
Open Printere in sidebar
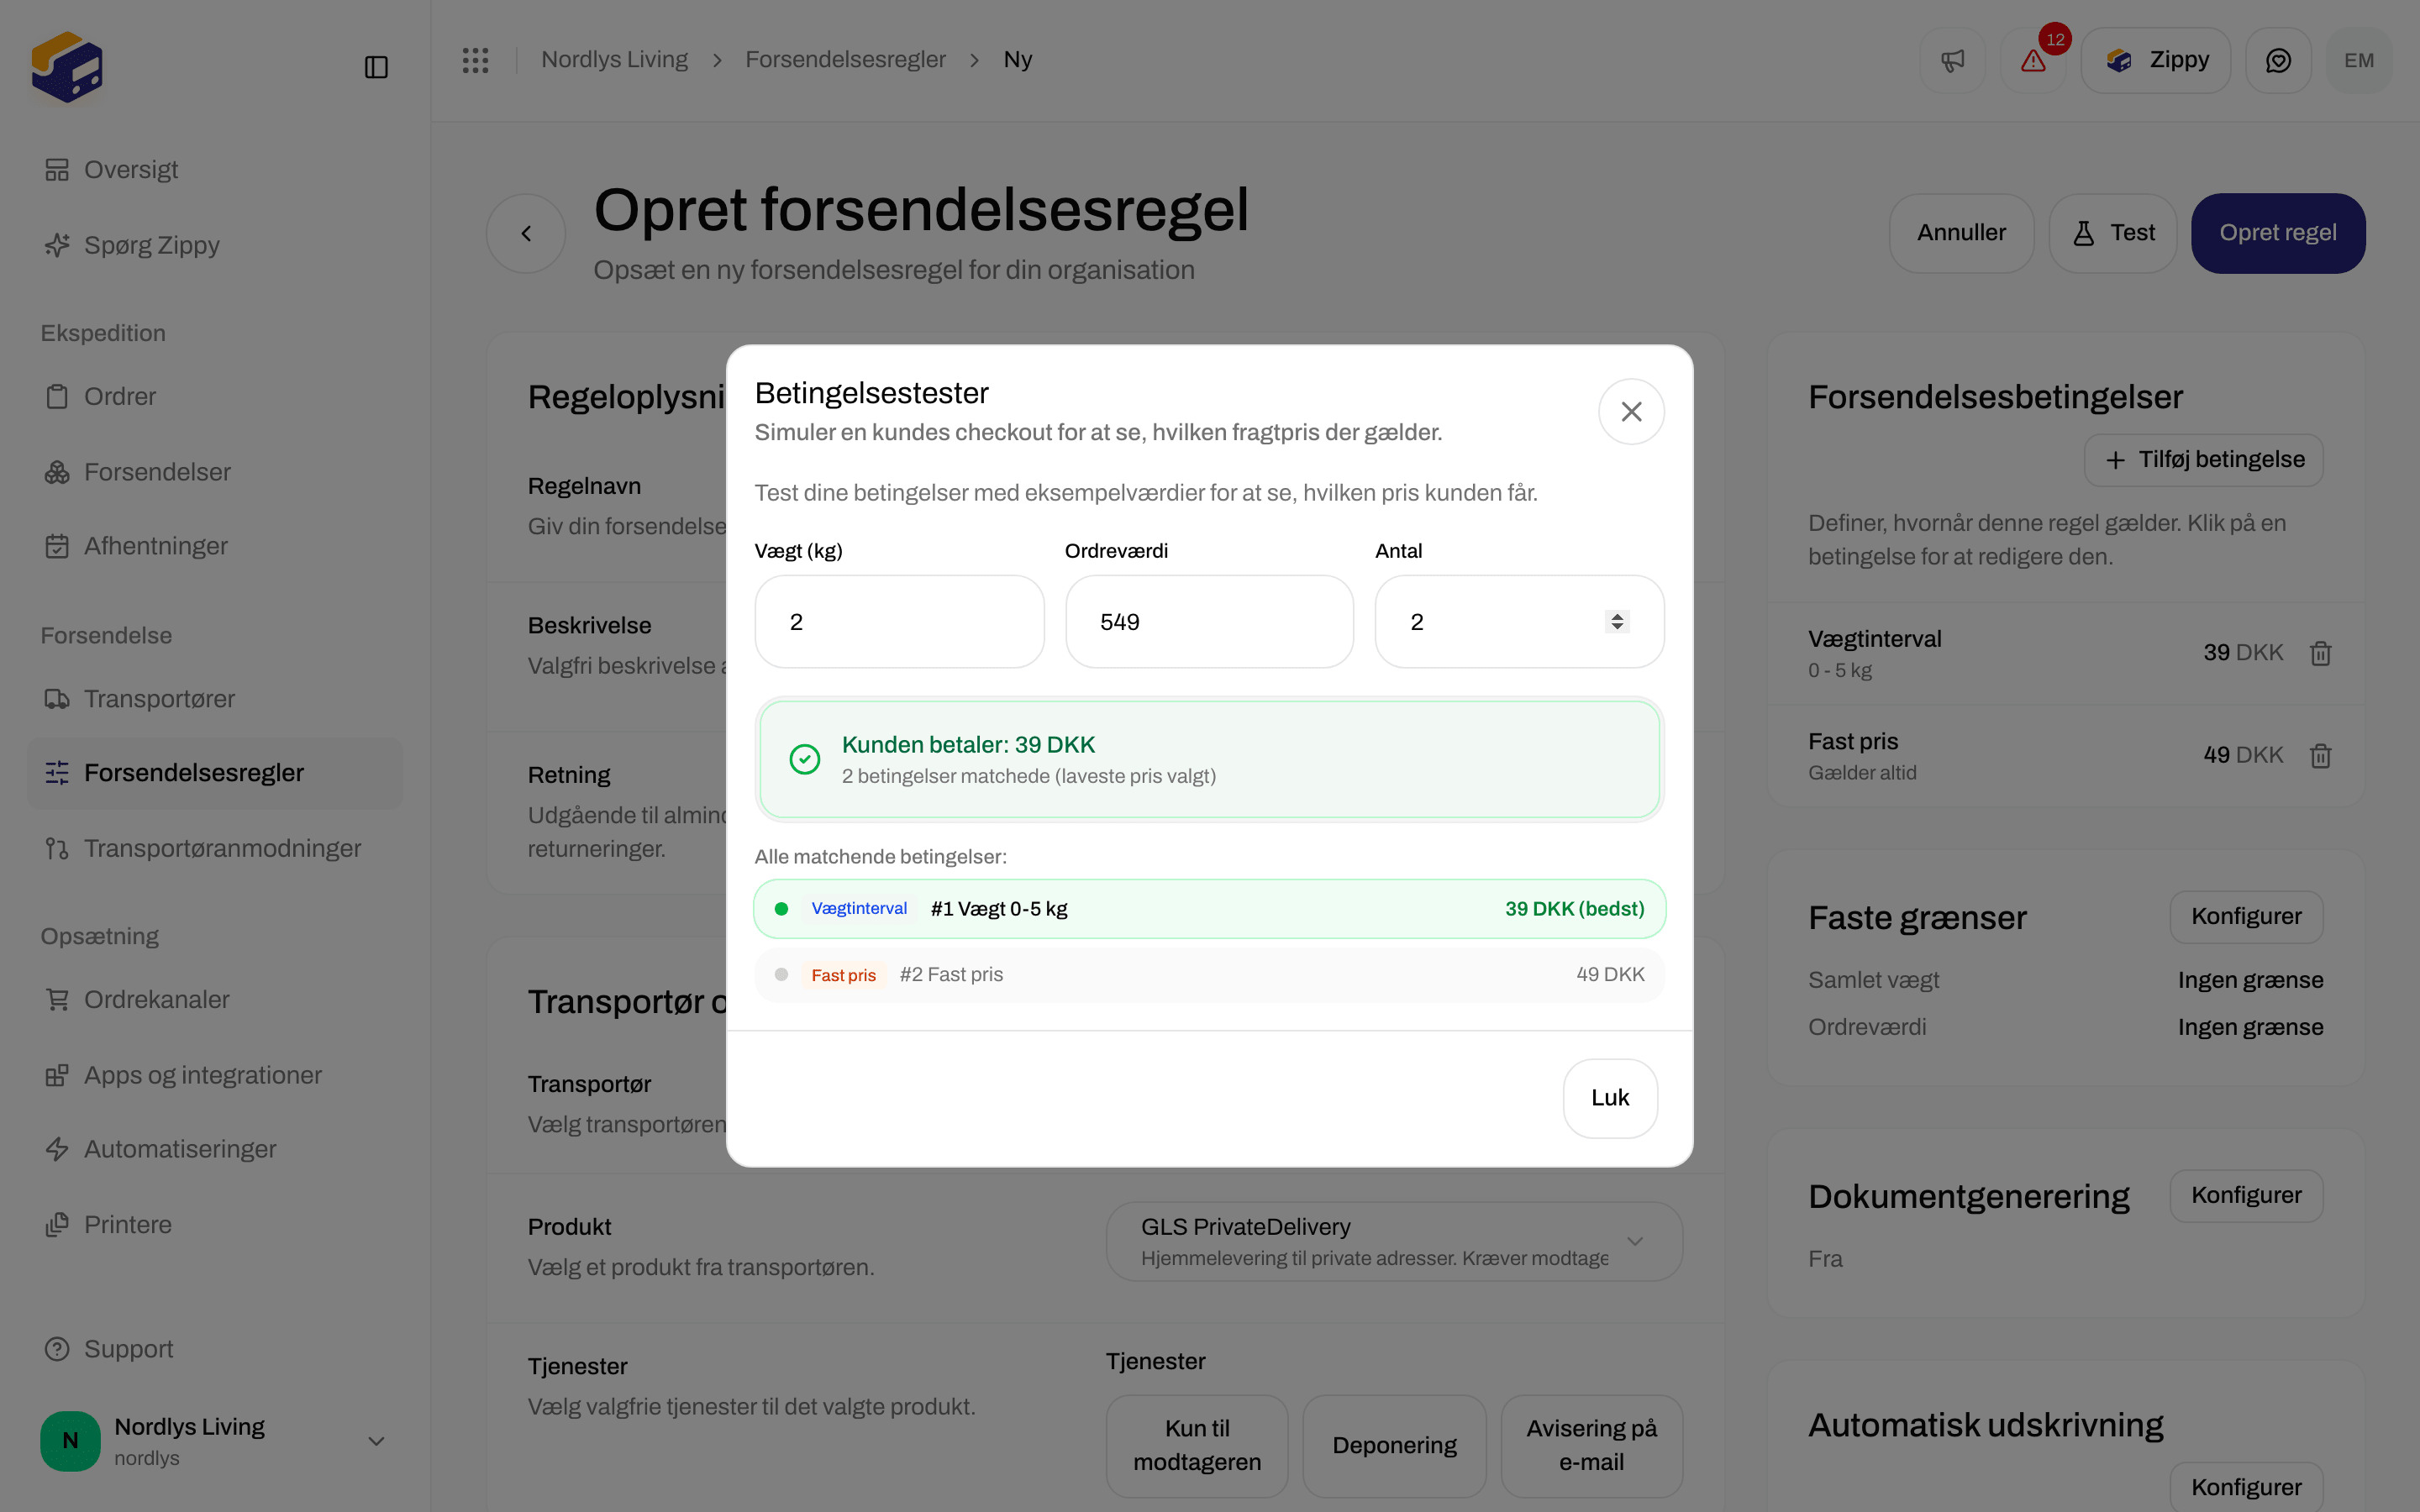(215, 1225)
